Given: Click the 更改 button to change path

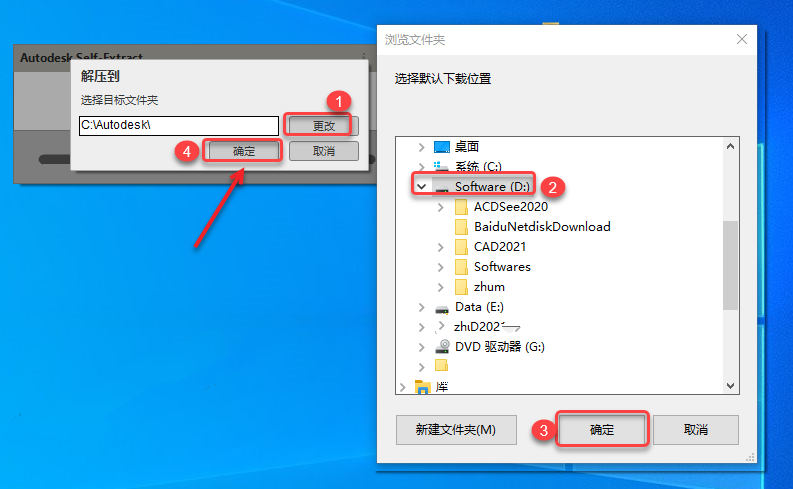Looking at the screenshot, I should pyautogui.click(x=324, y=125).
